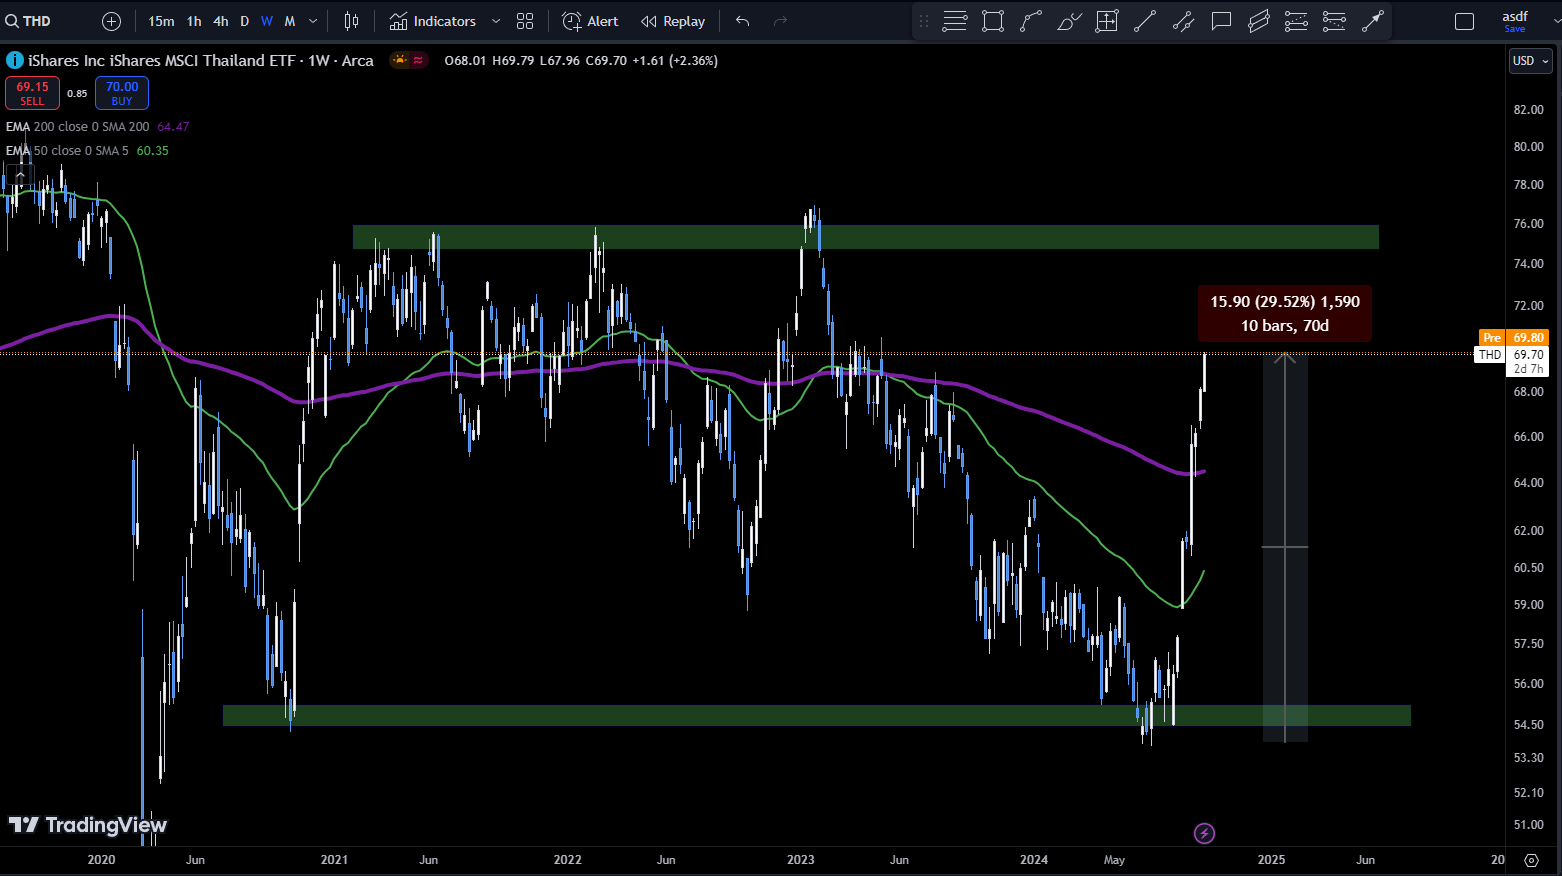The image size is (1562, 876).
Task: Click the blue symbol info icon
Action: click(x=15, y=60)
